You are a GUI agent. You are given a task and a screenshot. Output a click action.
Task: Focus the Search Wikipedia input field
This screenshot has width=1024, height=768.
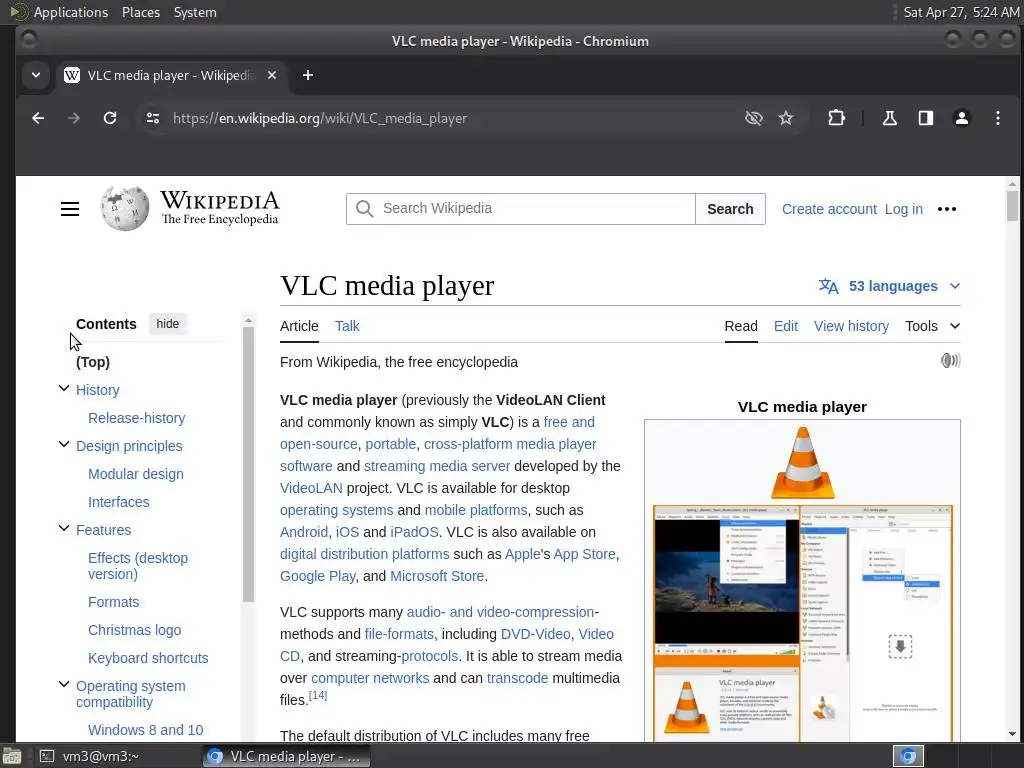(x=520, y=209)
